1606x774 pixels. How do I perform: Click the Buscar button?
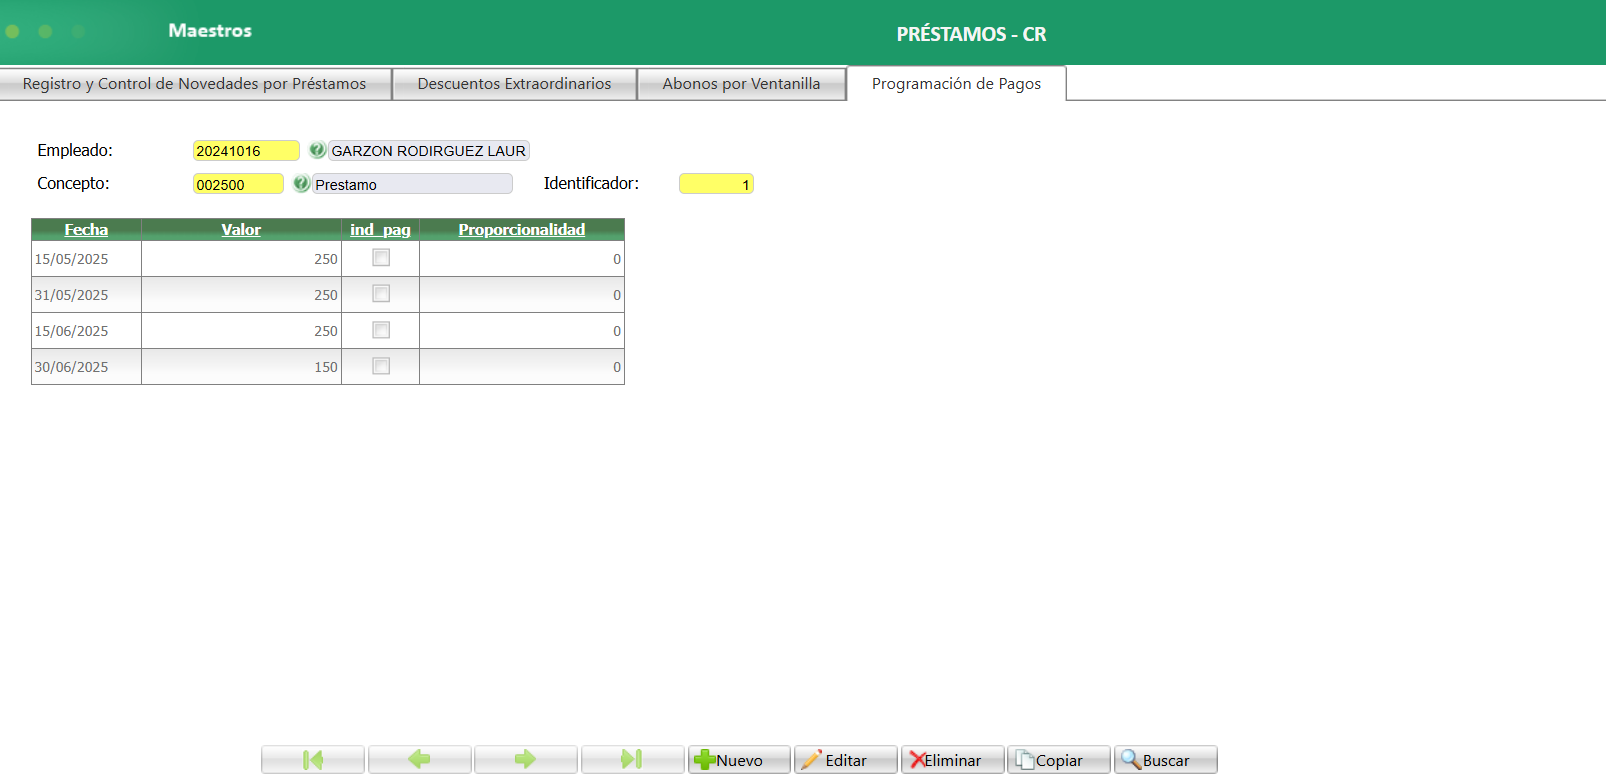tap(1166, 760)
